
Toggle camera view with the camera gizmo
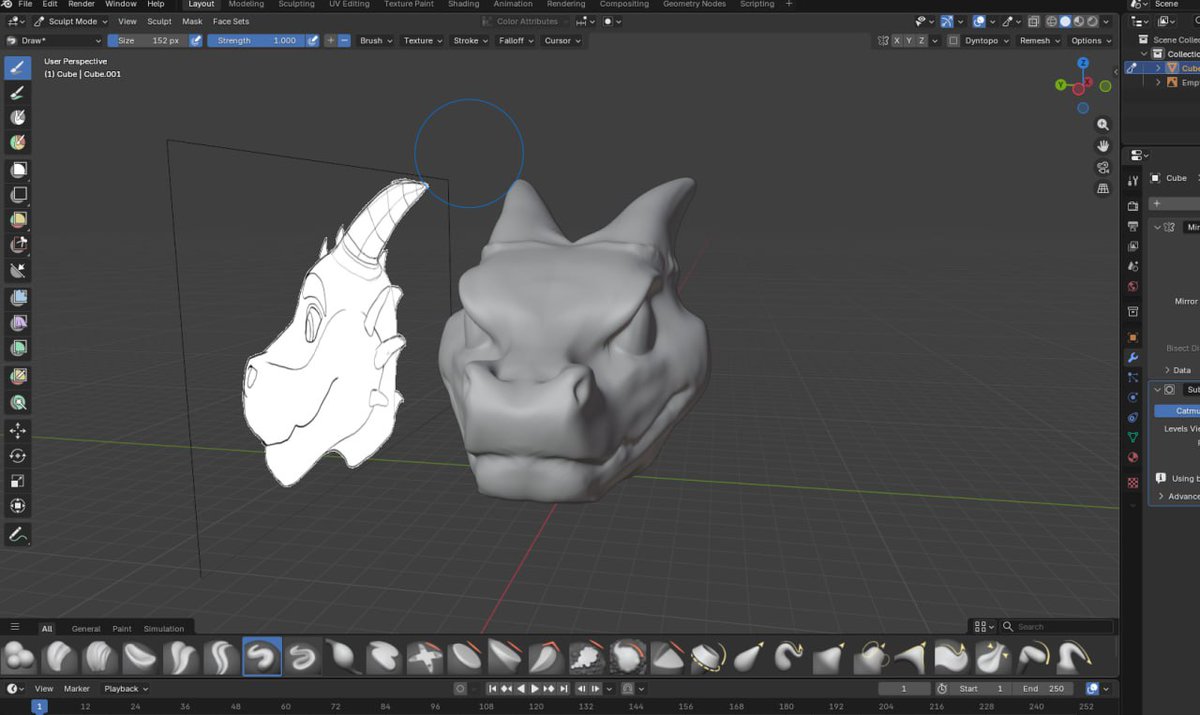[x=1103, y=167]
